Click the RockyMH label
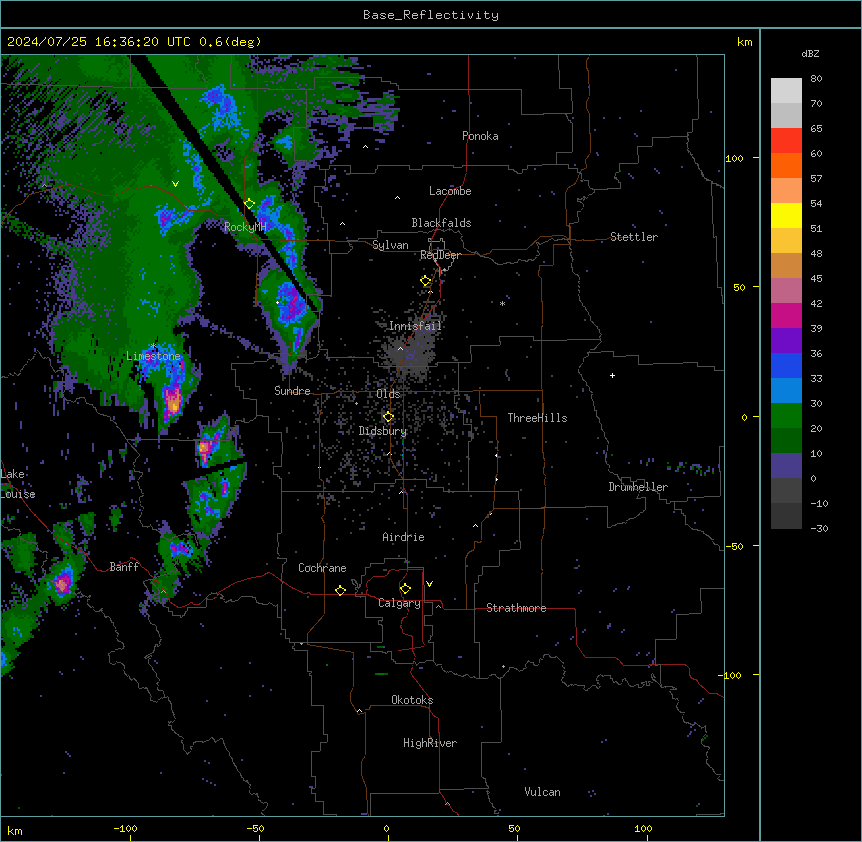The width and height of the screenshot is (862, 842). [245, 226]
